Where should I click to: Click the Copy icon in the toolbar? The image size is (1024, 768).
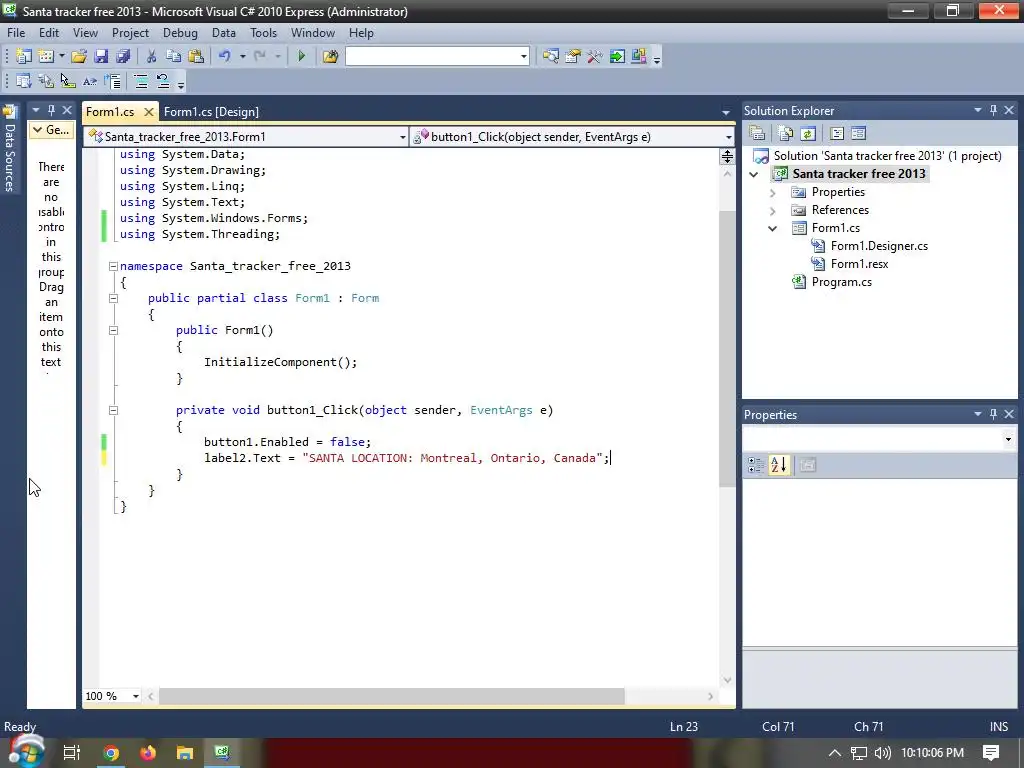point(173,57)
